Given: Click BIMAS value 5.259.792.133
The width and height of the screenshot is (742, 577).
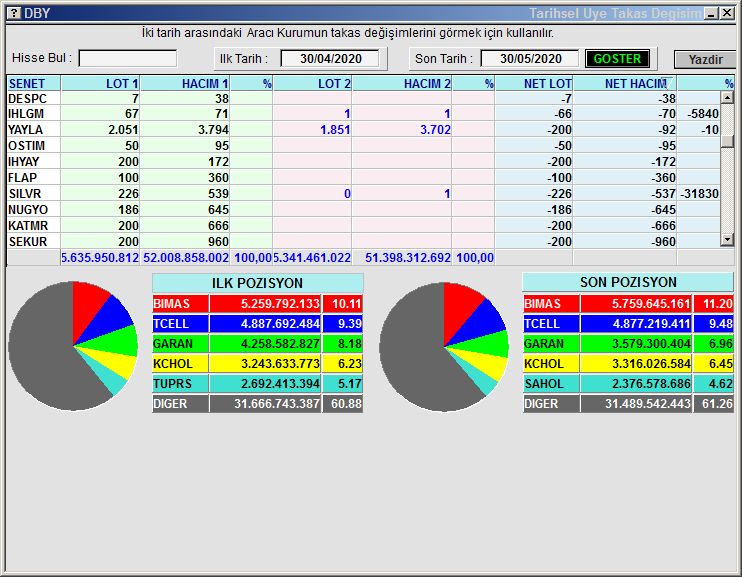Looking at the screenshot, I should (280, 304).
